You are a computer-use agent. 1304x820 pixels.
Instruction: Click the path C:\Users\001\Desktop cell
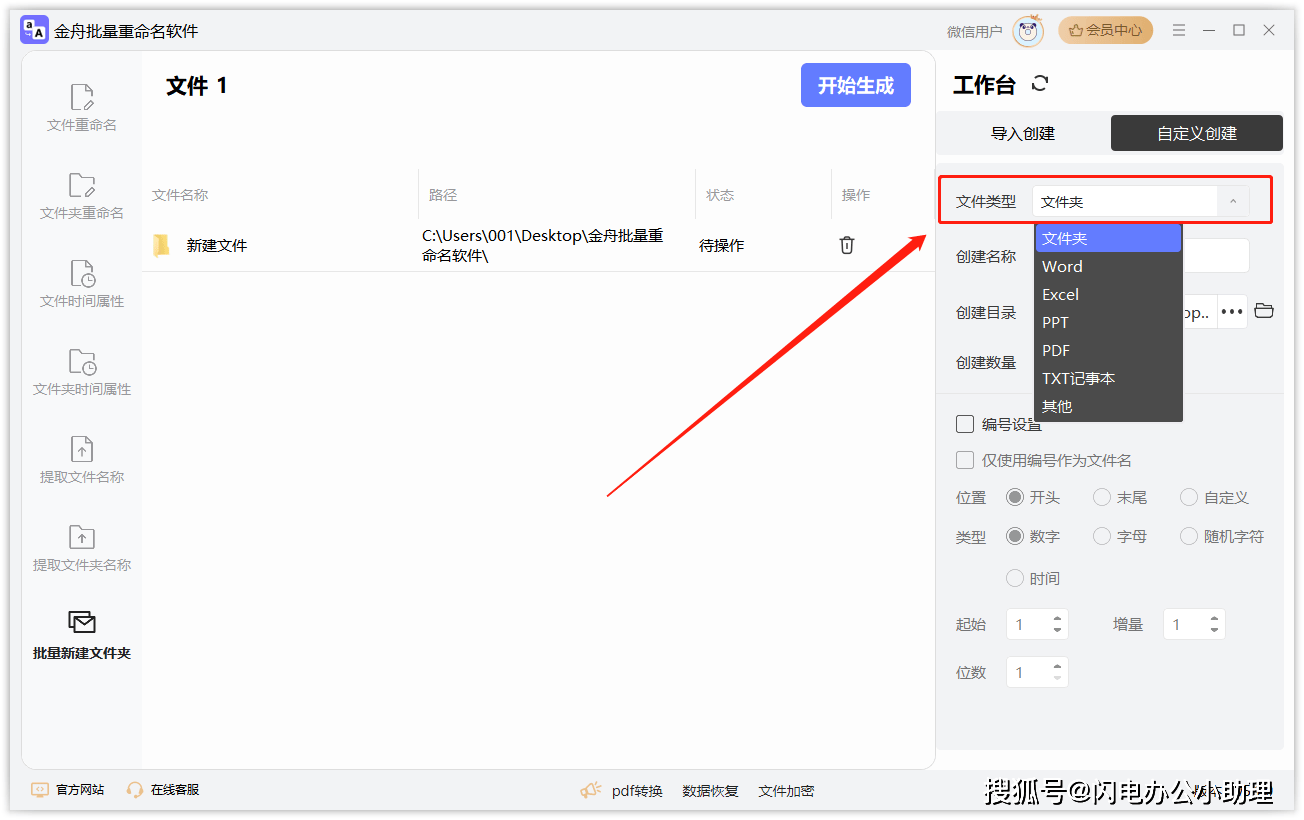(543, 246)
